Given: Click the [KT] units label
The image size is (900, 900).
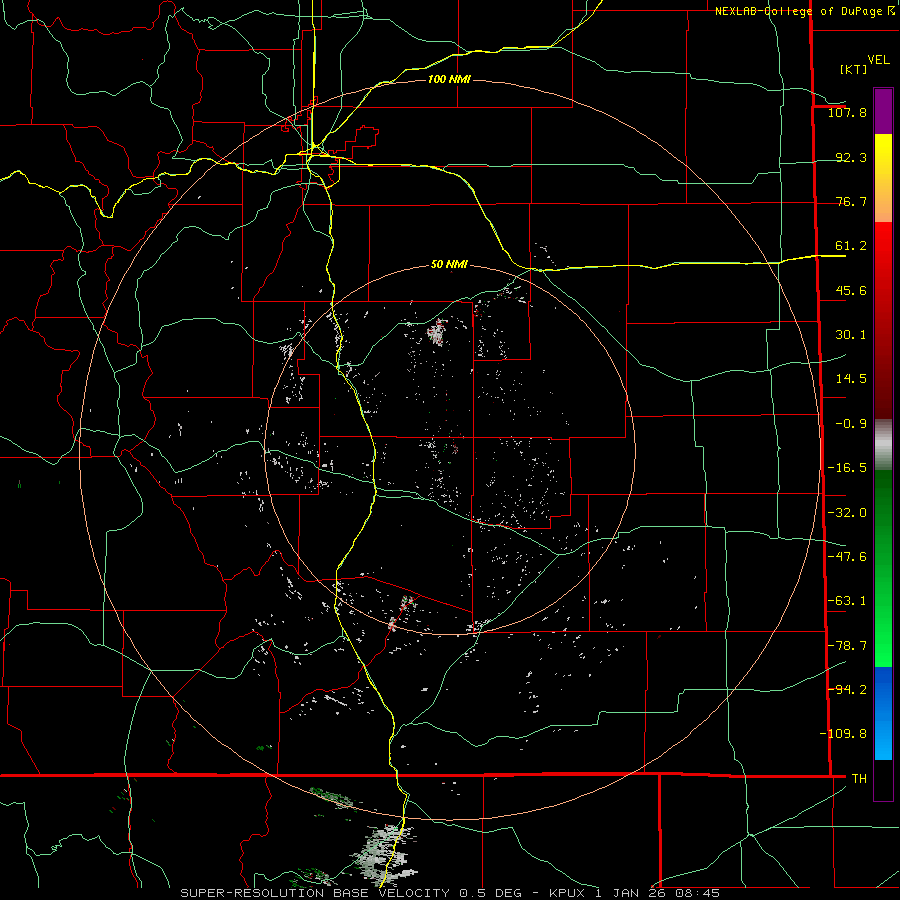Looking at the screenshot, I should (x=854, y=69).
